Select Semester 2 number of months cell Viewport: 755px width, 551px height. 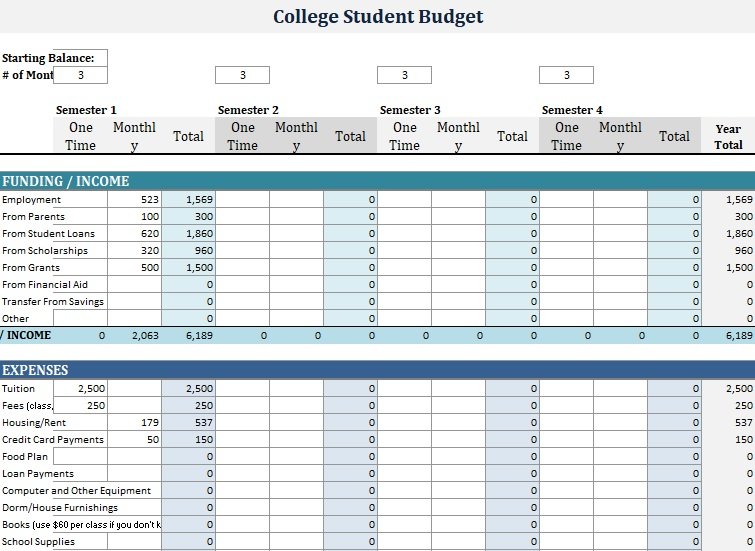pos(242,75)
